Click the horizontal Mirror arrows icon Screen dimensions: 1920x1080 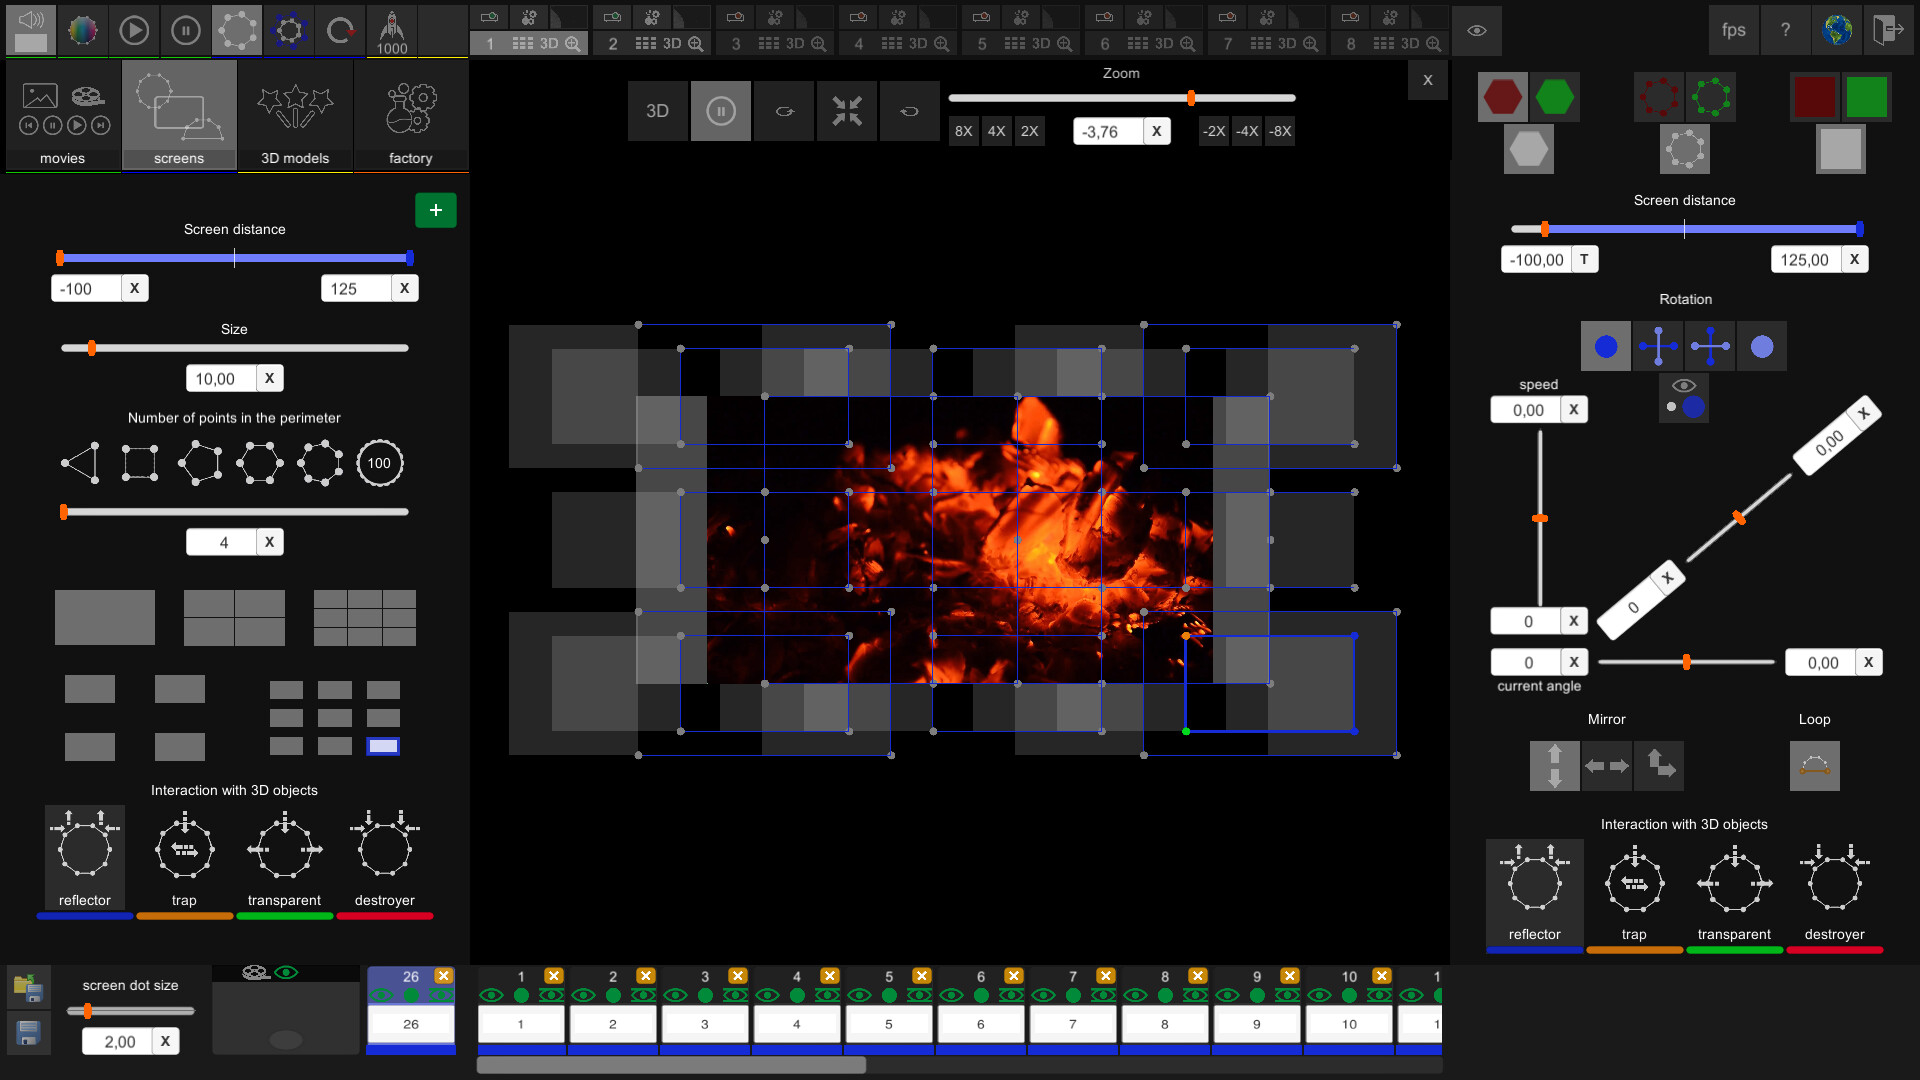1606,765
